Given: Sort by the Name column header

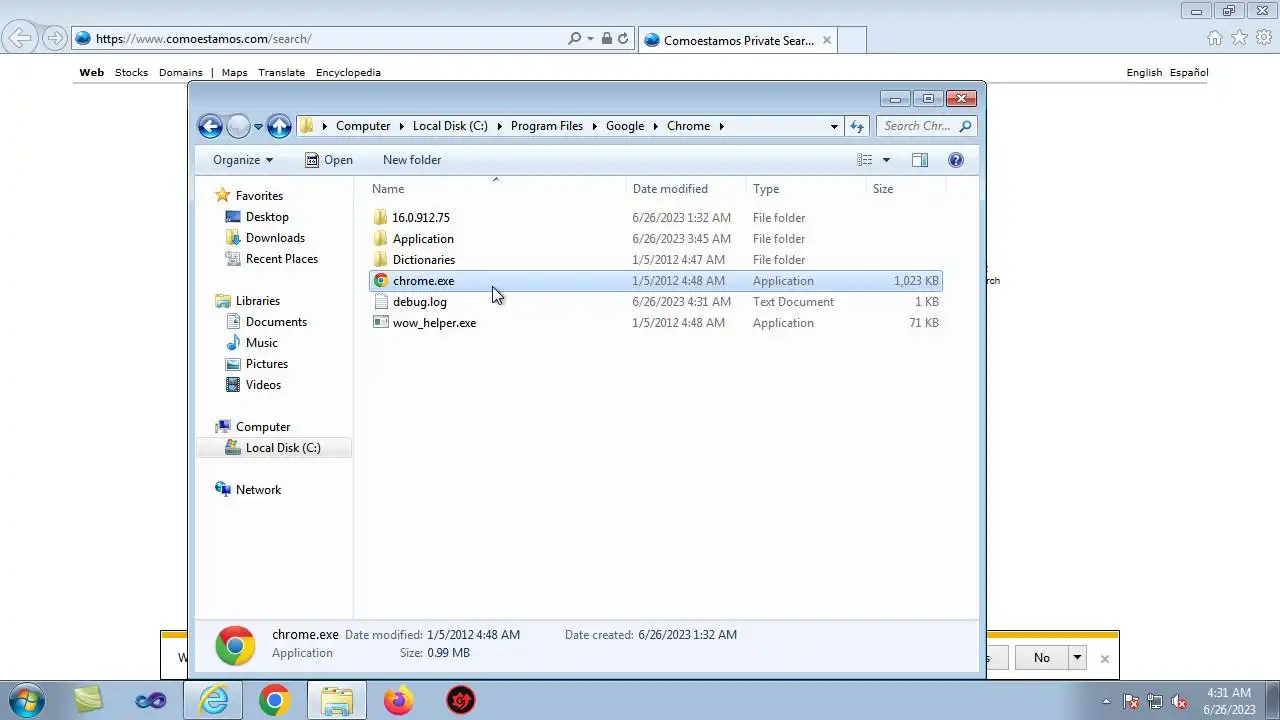Looking at the screenshot, I should (x=495, y=189).
